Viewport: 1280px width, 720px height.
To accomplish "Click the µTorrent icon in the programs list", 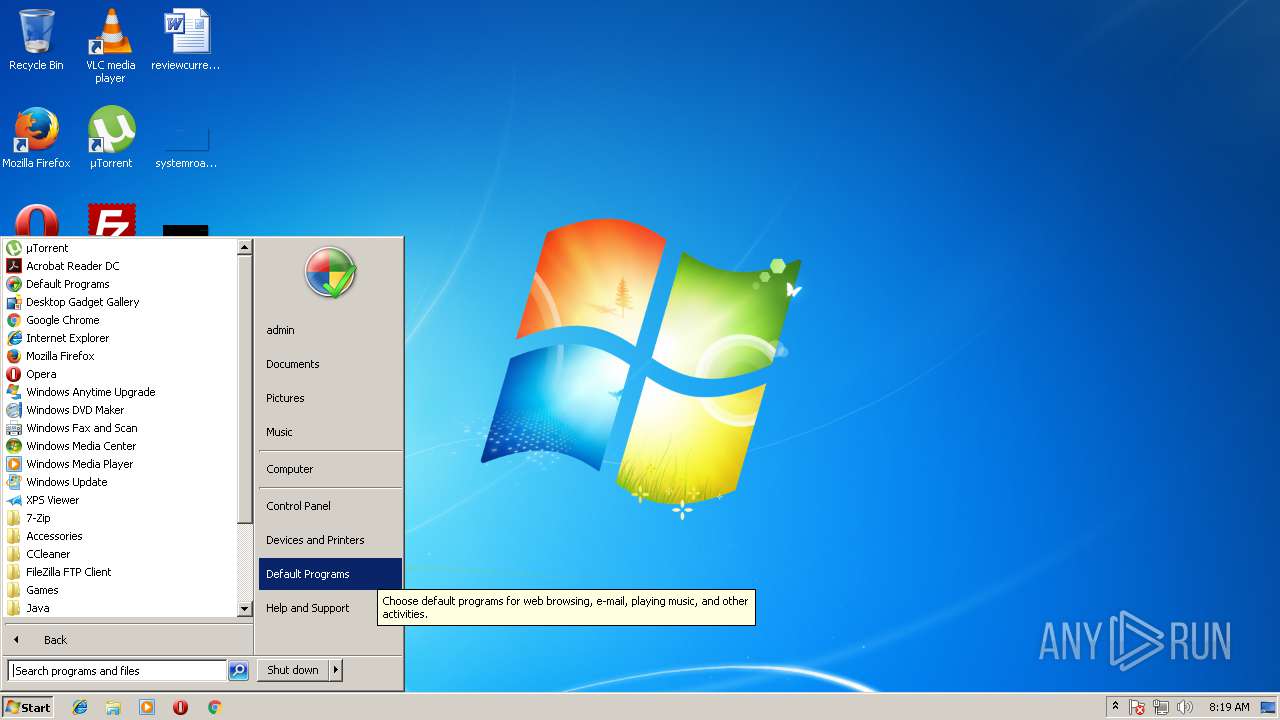I will pyautogui.click(x=14, y=248).
